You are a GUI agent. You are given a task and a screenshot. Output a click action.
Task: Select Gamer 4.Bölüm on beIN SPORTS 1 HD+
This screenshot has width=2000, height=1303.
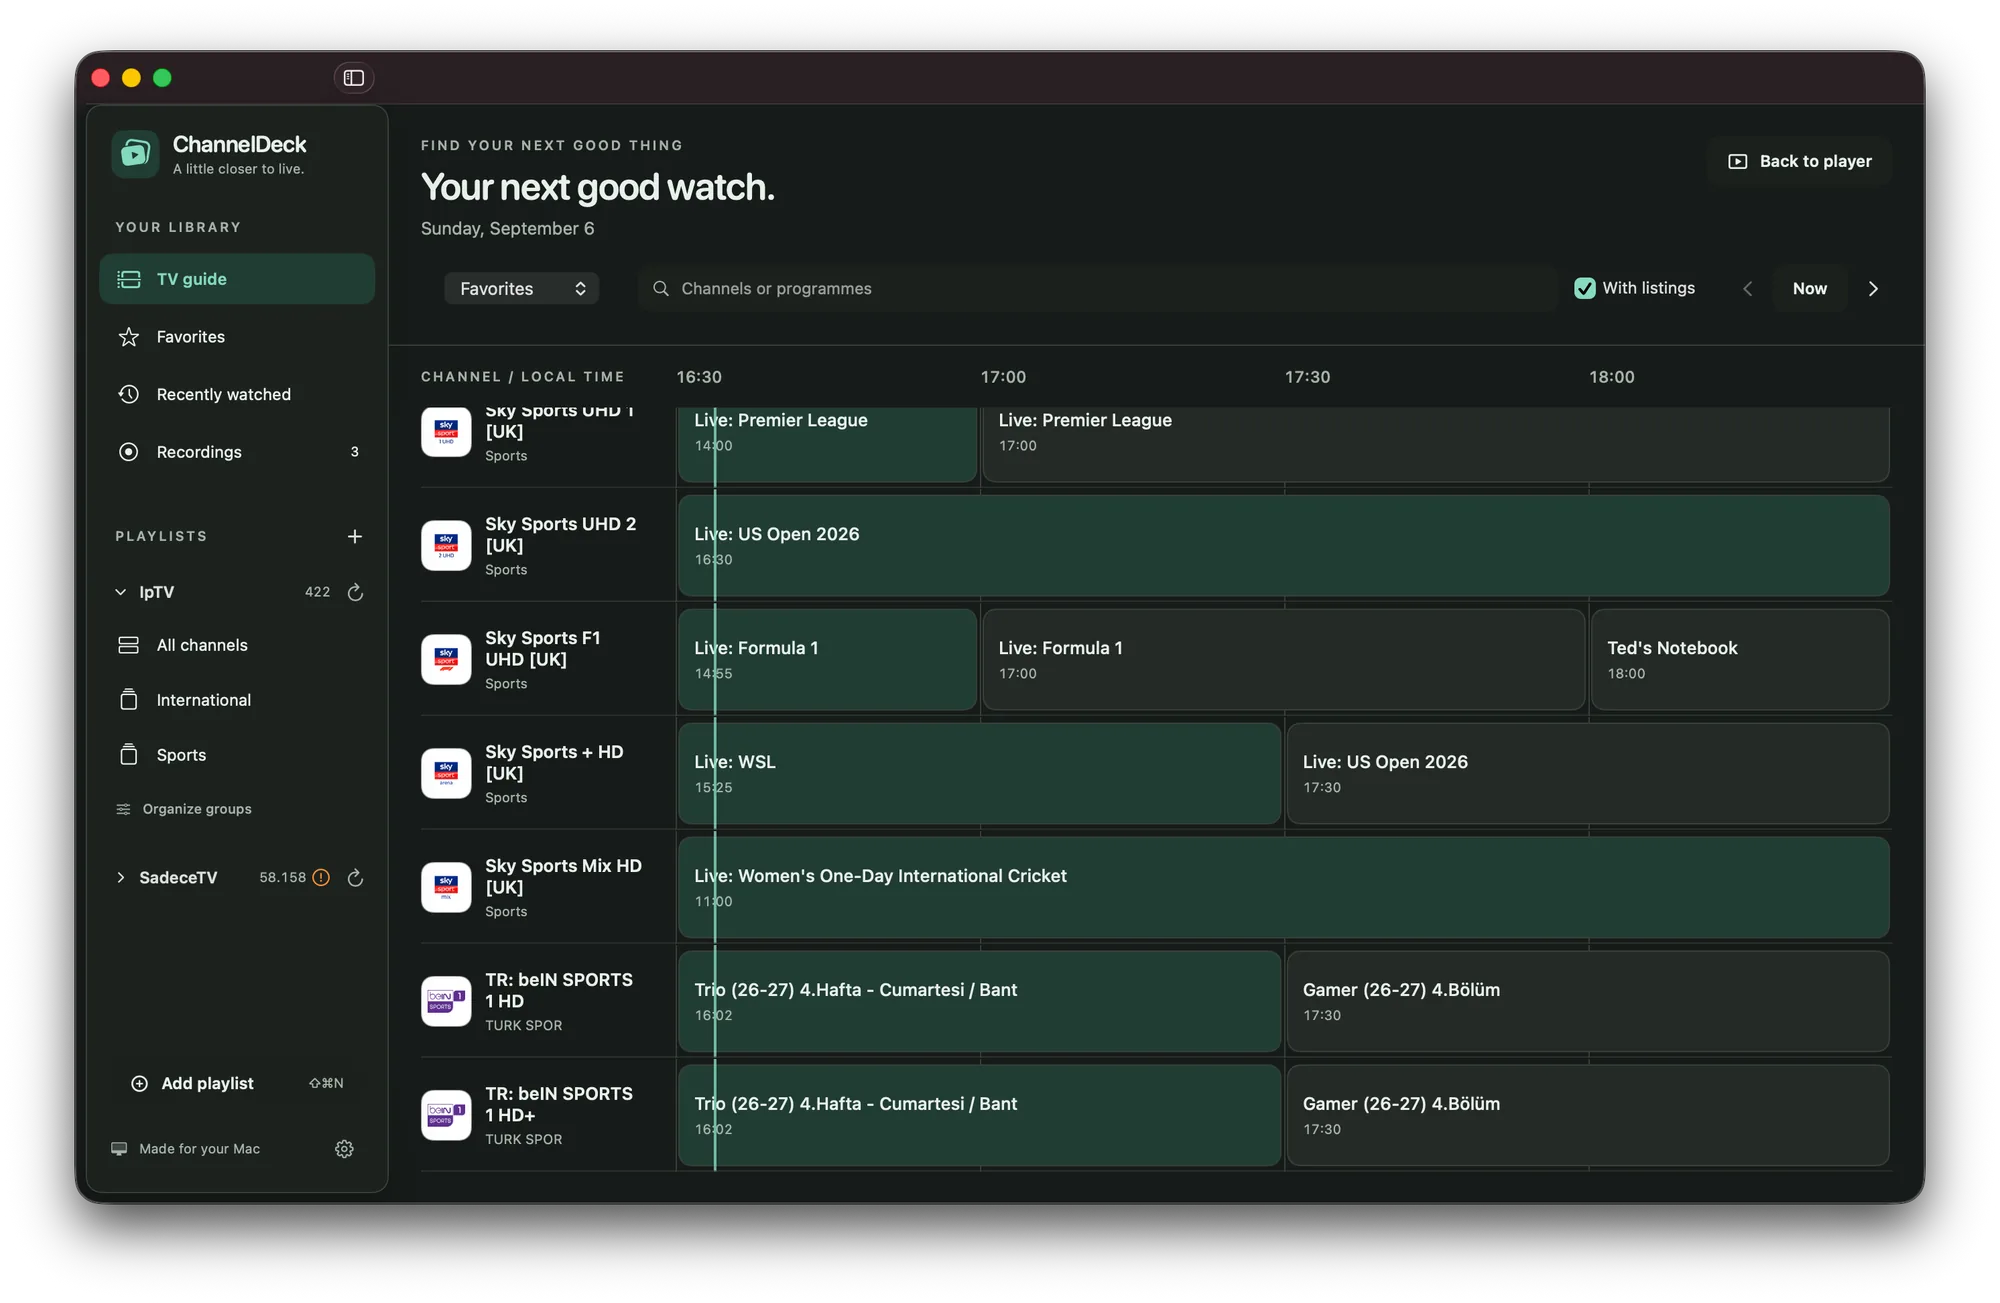(x=1588, y=1116)
